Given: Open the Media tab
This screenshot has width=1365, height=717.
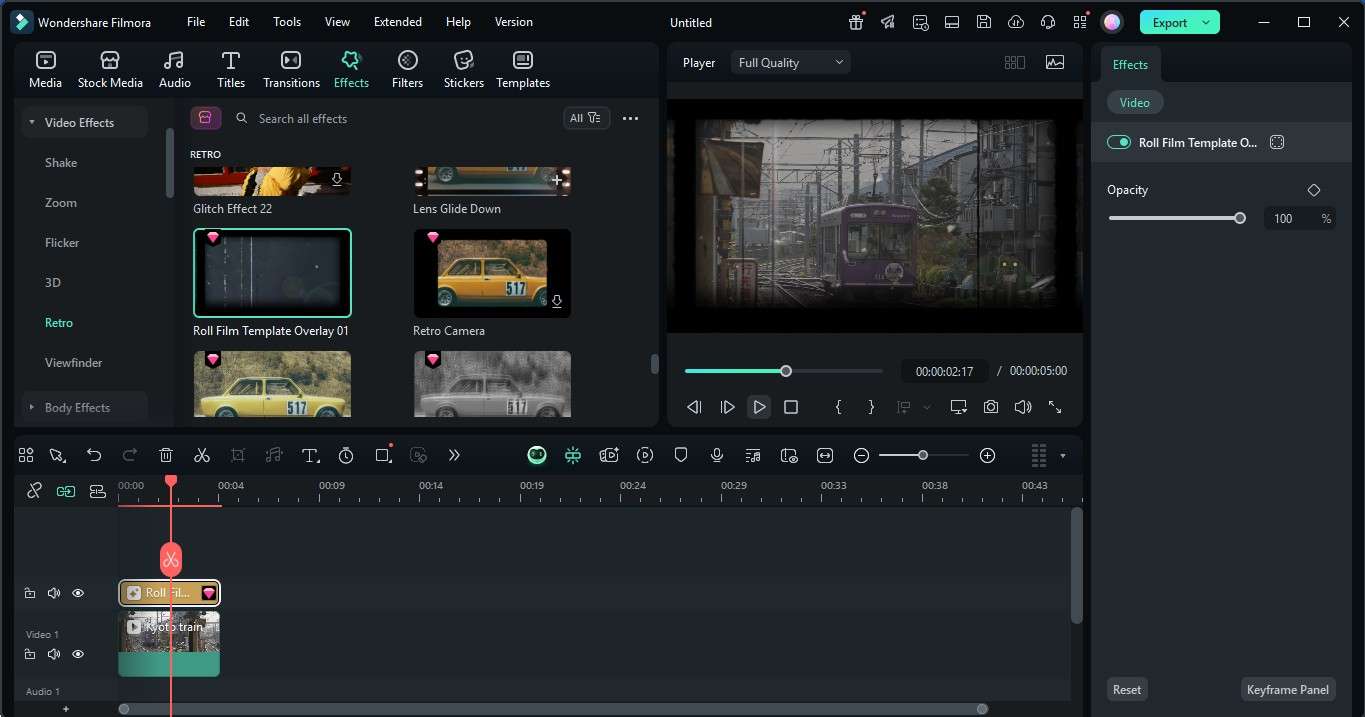Looking at the screenshot, I should click(45, 70).
